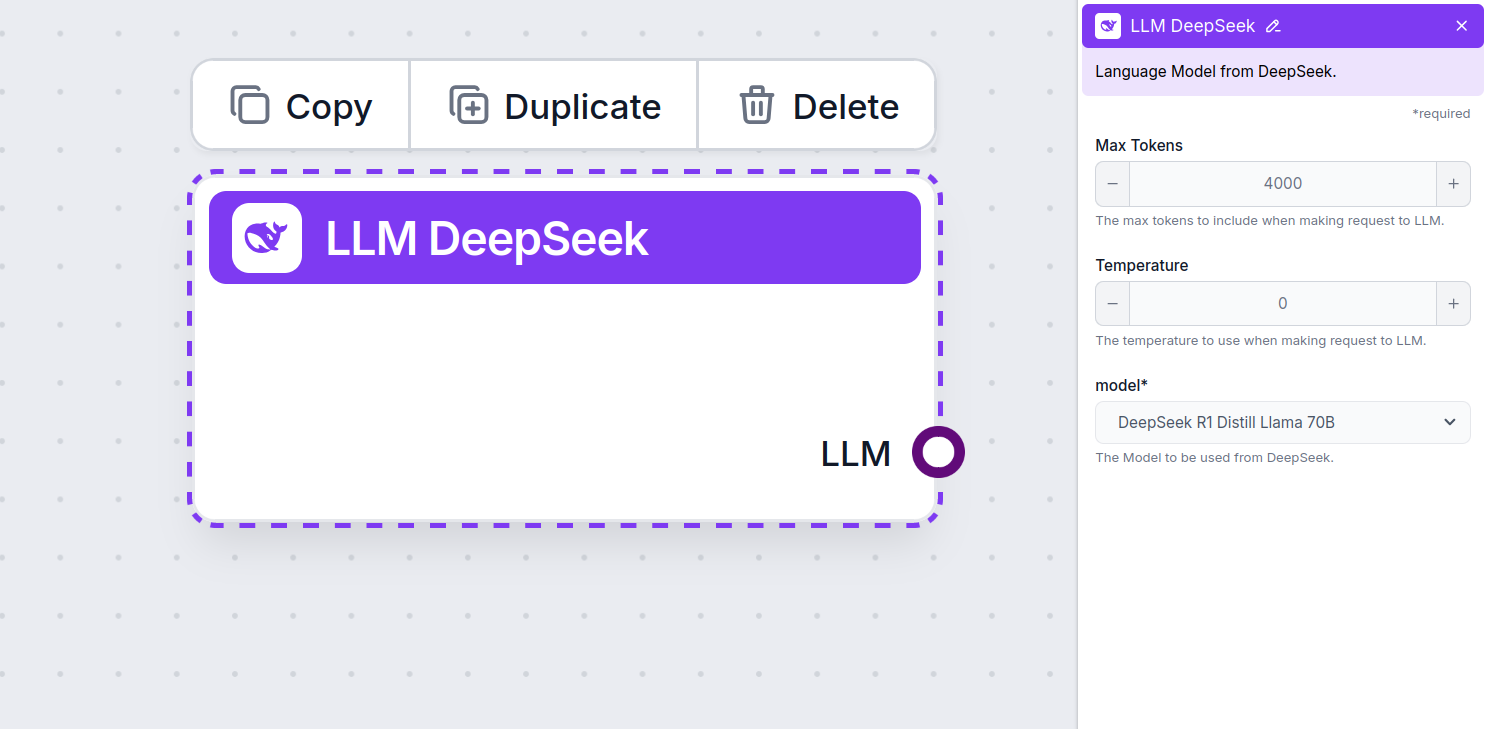The height and width of the screenshot is (729, 1487).
Task: Click the chevron next to DeepSeek R1 Distill Llama 70B
Action: pos(1449,422)
